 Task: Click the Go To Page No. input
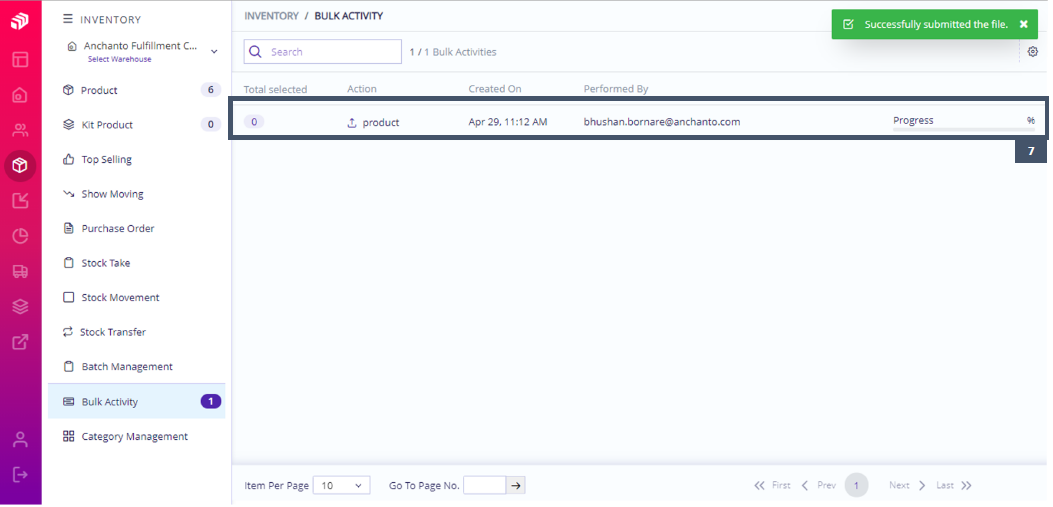click(484, 486)
